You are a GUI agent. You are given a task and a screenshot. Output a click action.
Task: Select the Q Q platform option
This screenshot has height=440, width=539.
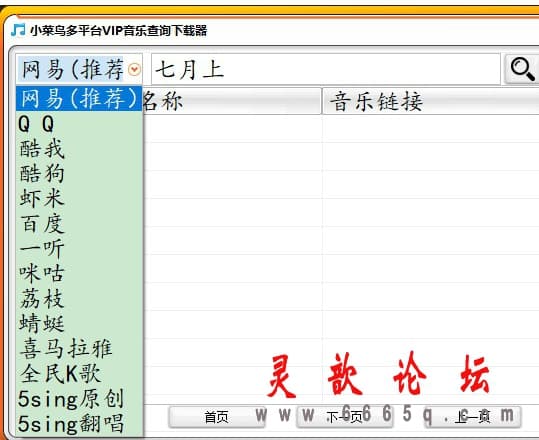tap(79, 124)
